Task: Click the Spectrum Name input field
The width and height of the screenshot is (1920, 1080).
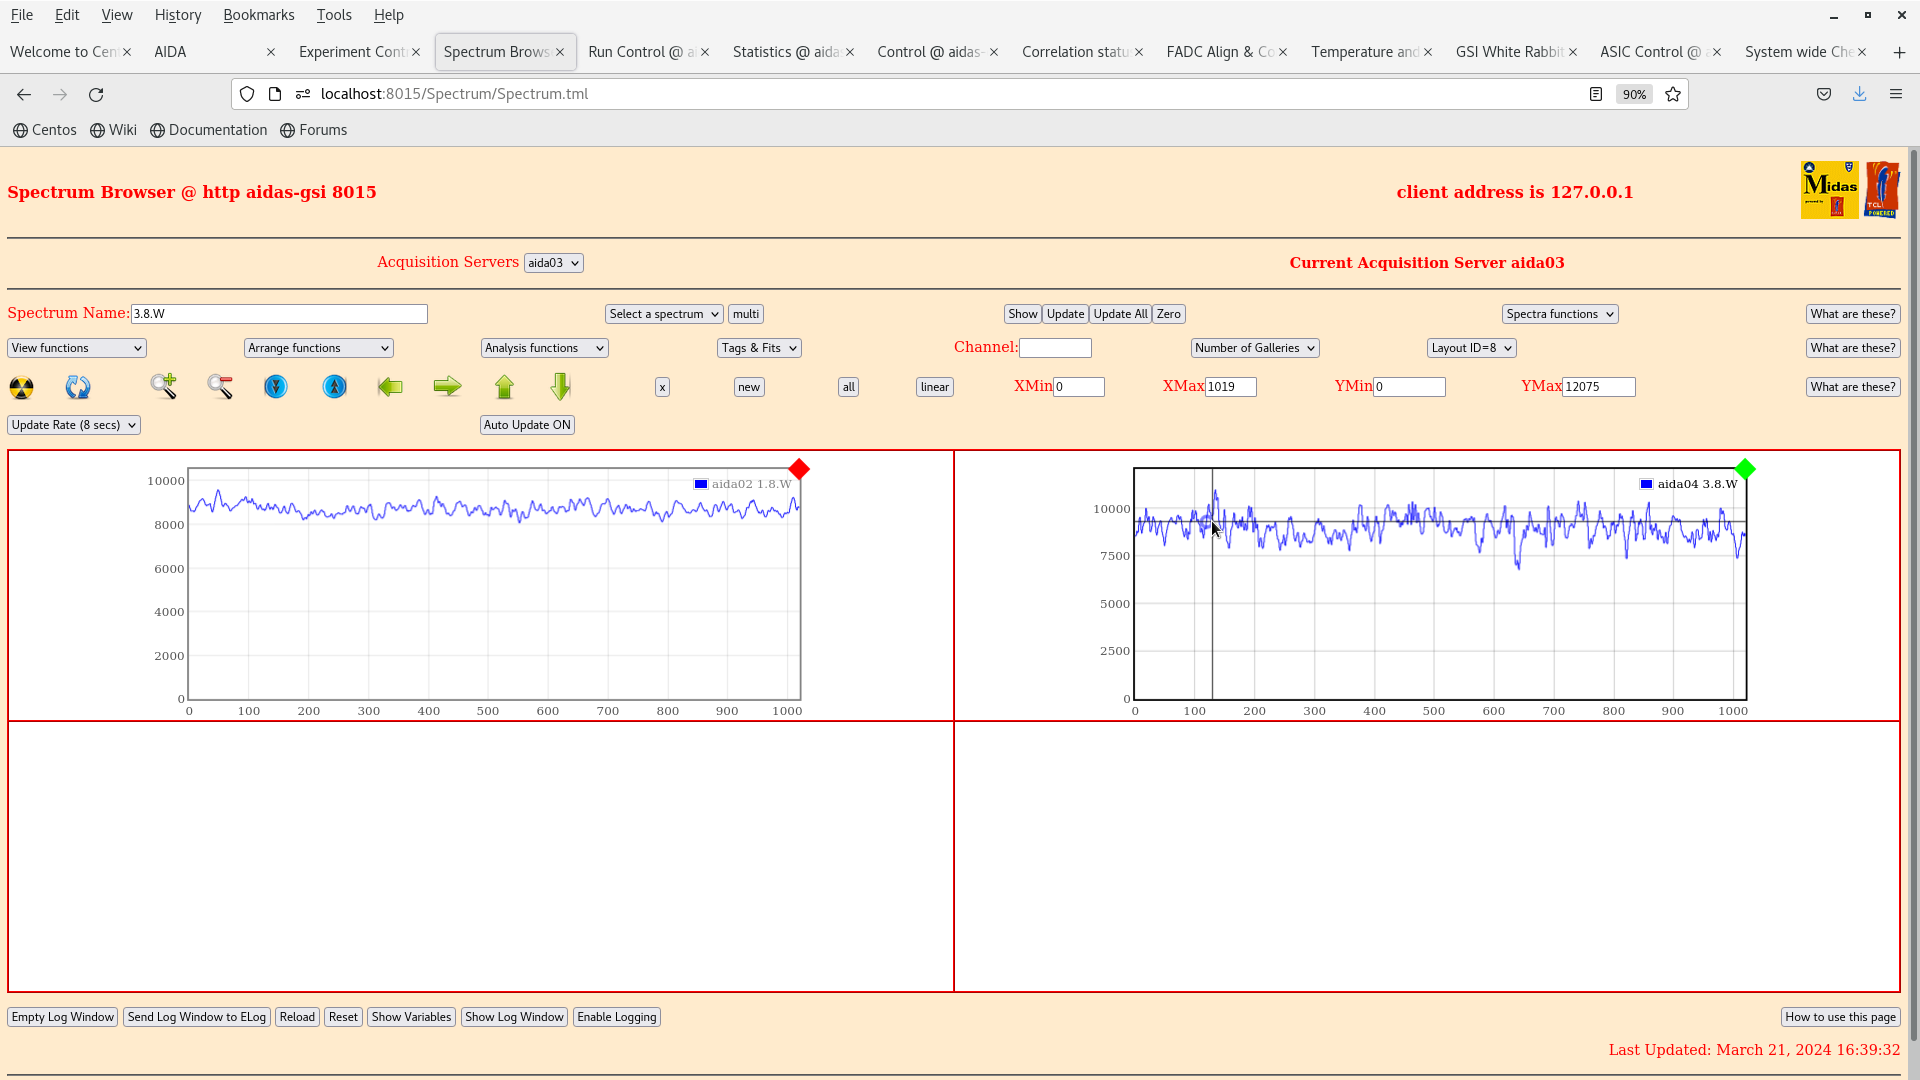Action: coord(279,314)
